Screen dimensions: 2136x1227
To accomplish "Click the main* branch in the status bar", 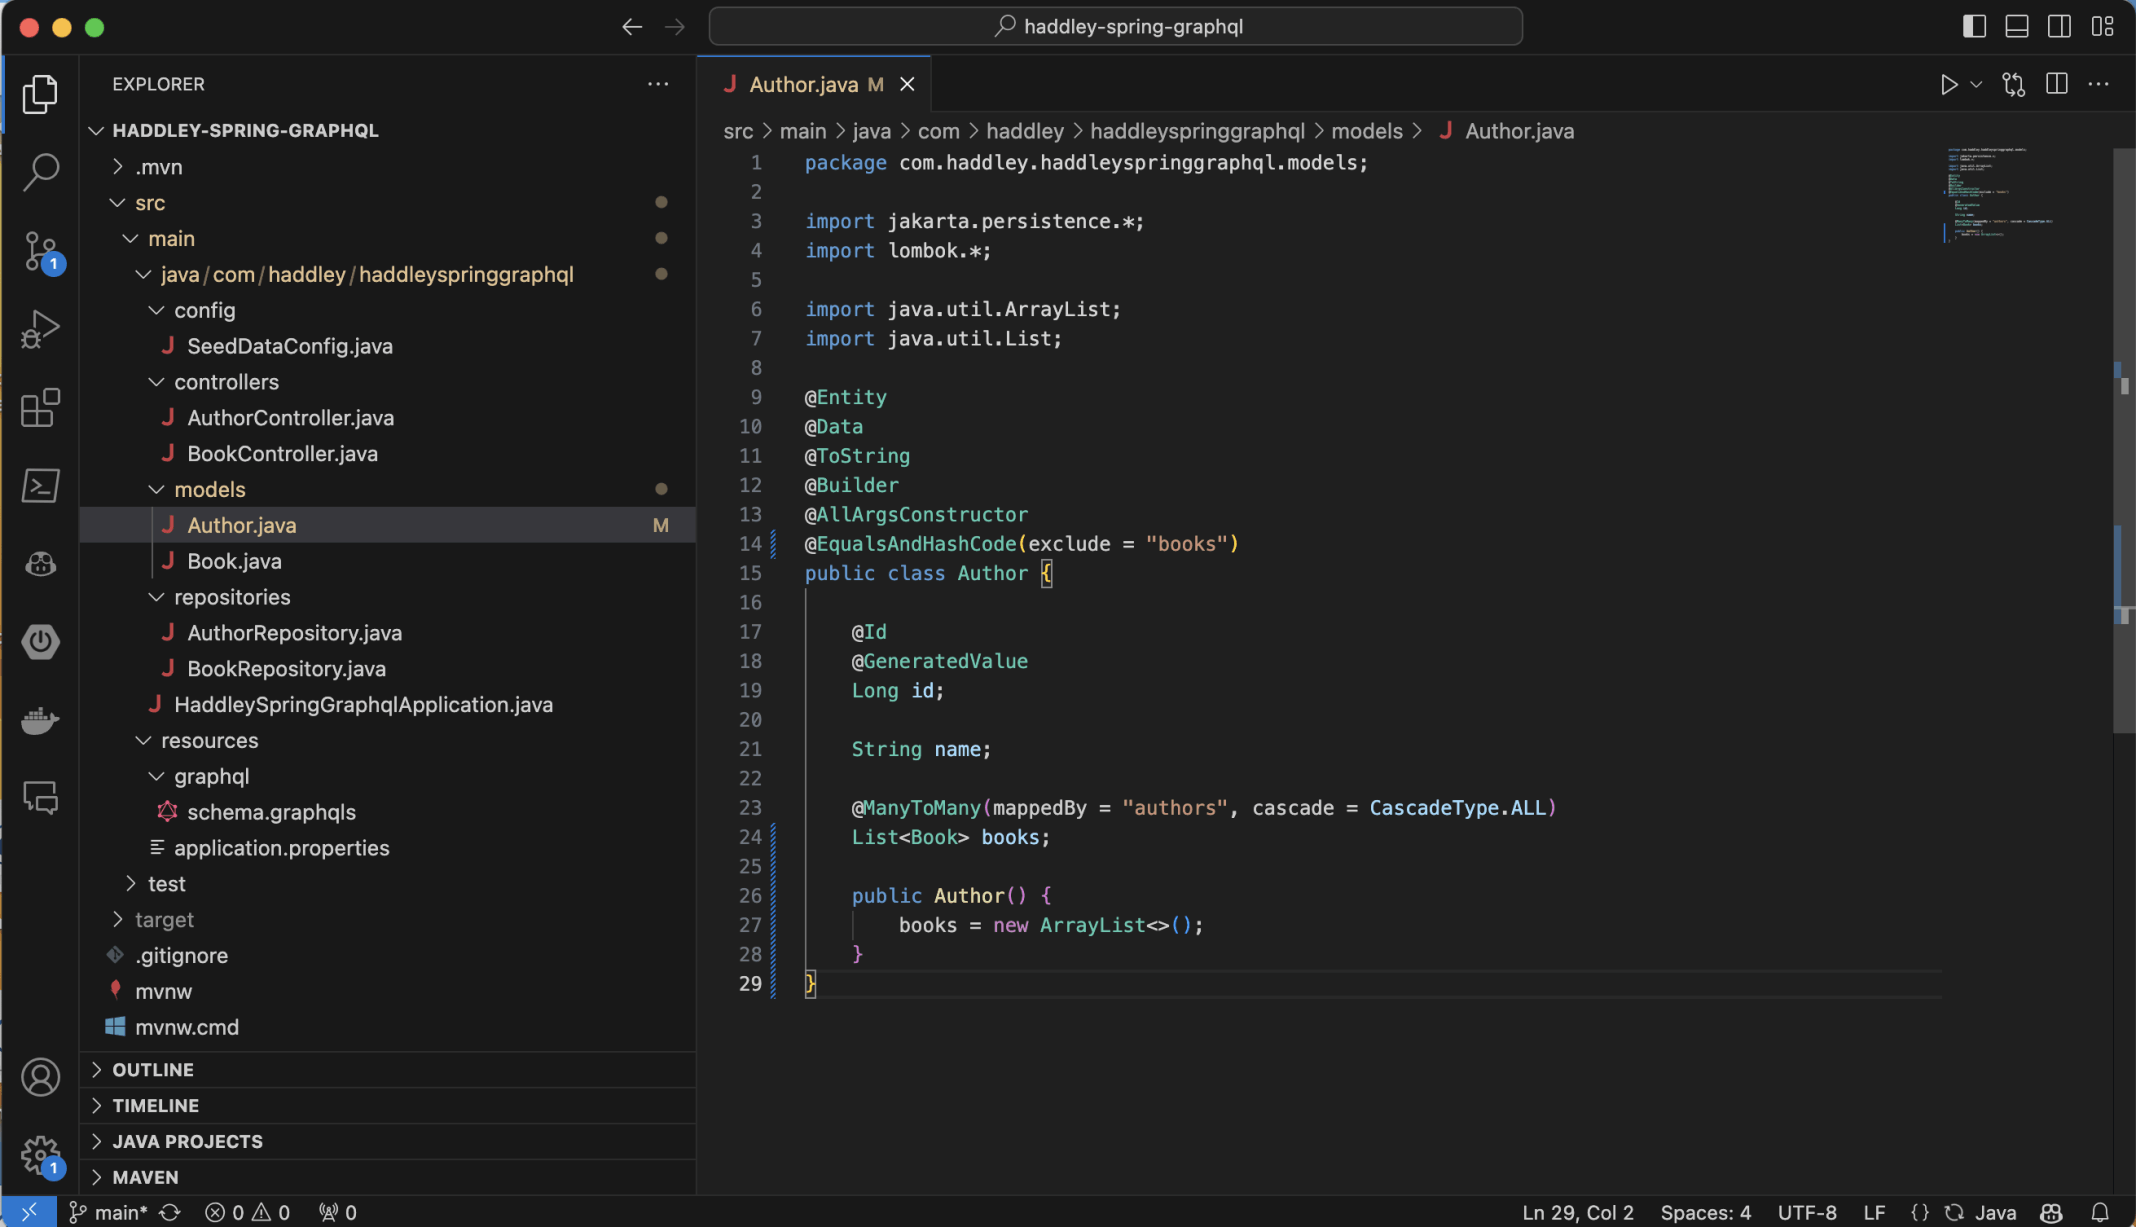I will pos(120,1212).
